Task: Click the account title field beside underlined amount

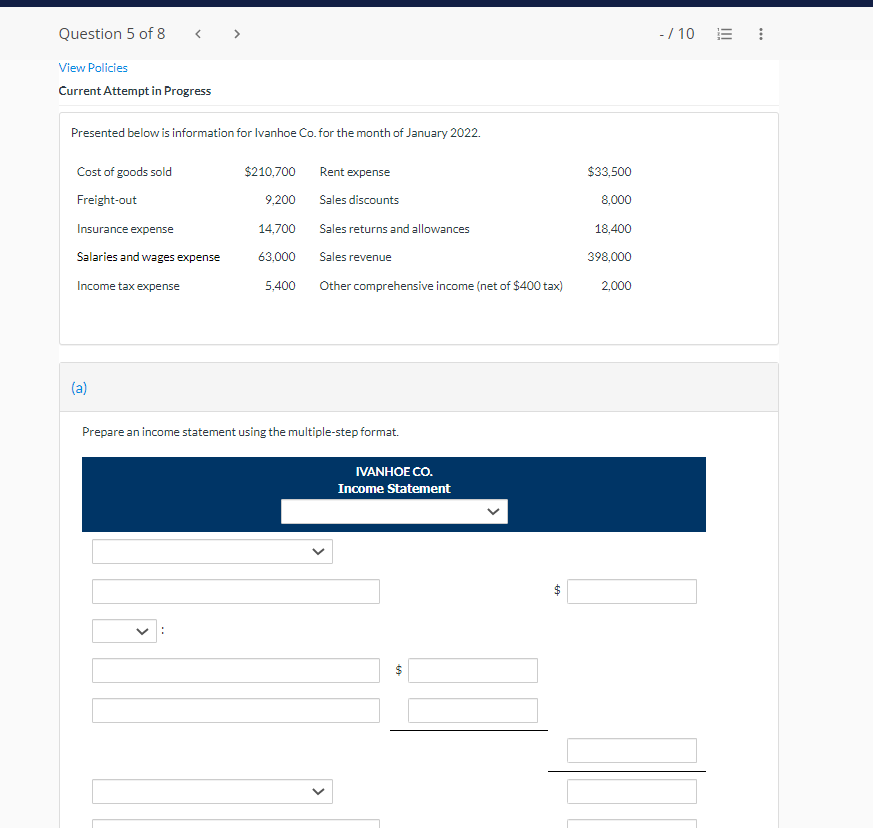Action: [x=236, y=711]
